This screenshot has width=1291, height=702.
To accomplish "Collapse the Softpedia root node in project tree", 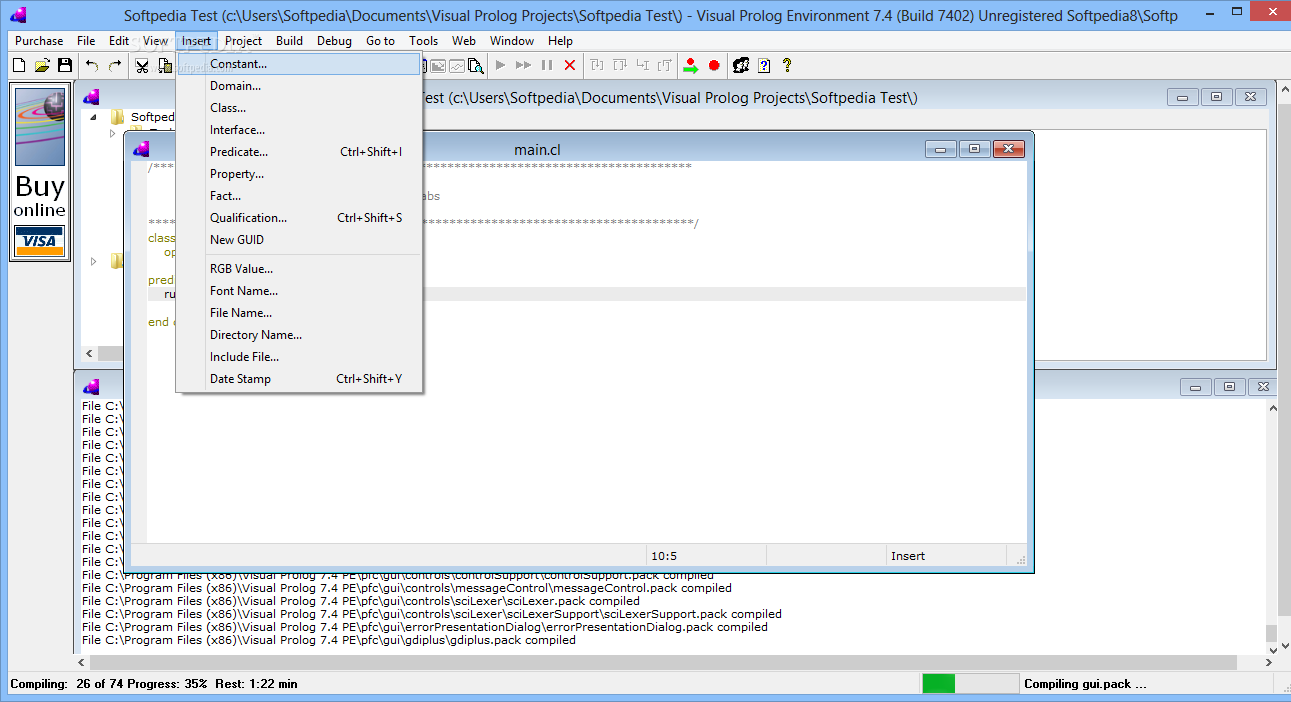I will [94, 117].
